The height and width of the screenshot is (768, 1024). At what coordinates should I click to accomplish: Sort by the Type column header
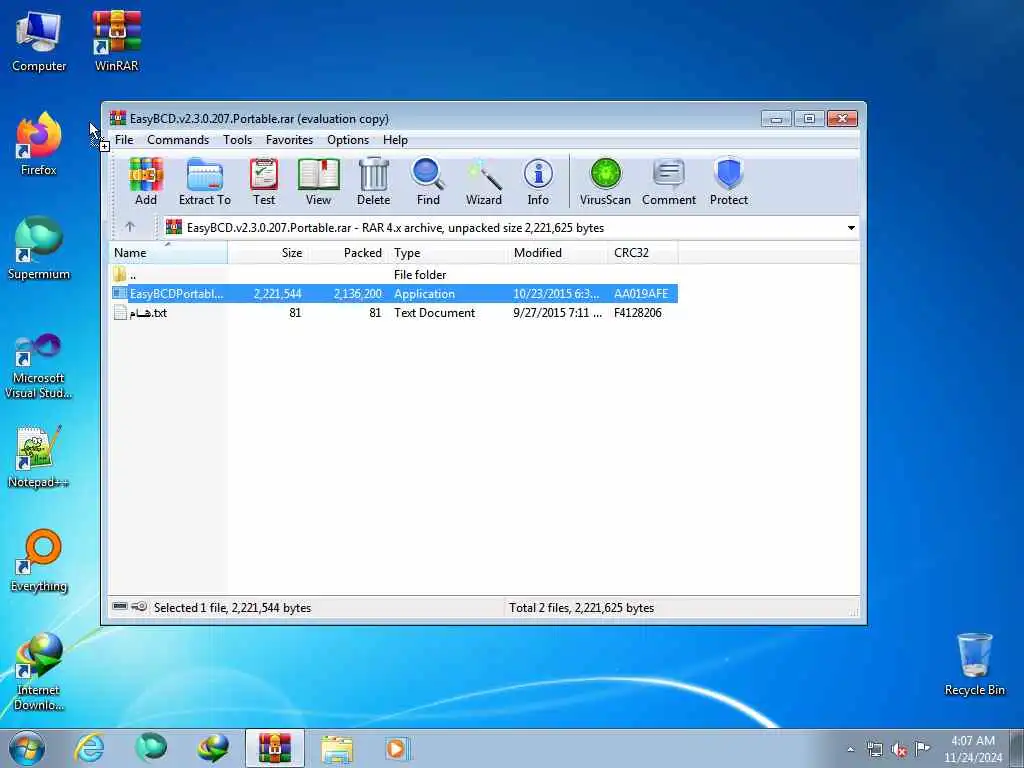click(448, 253)
